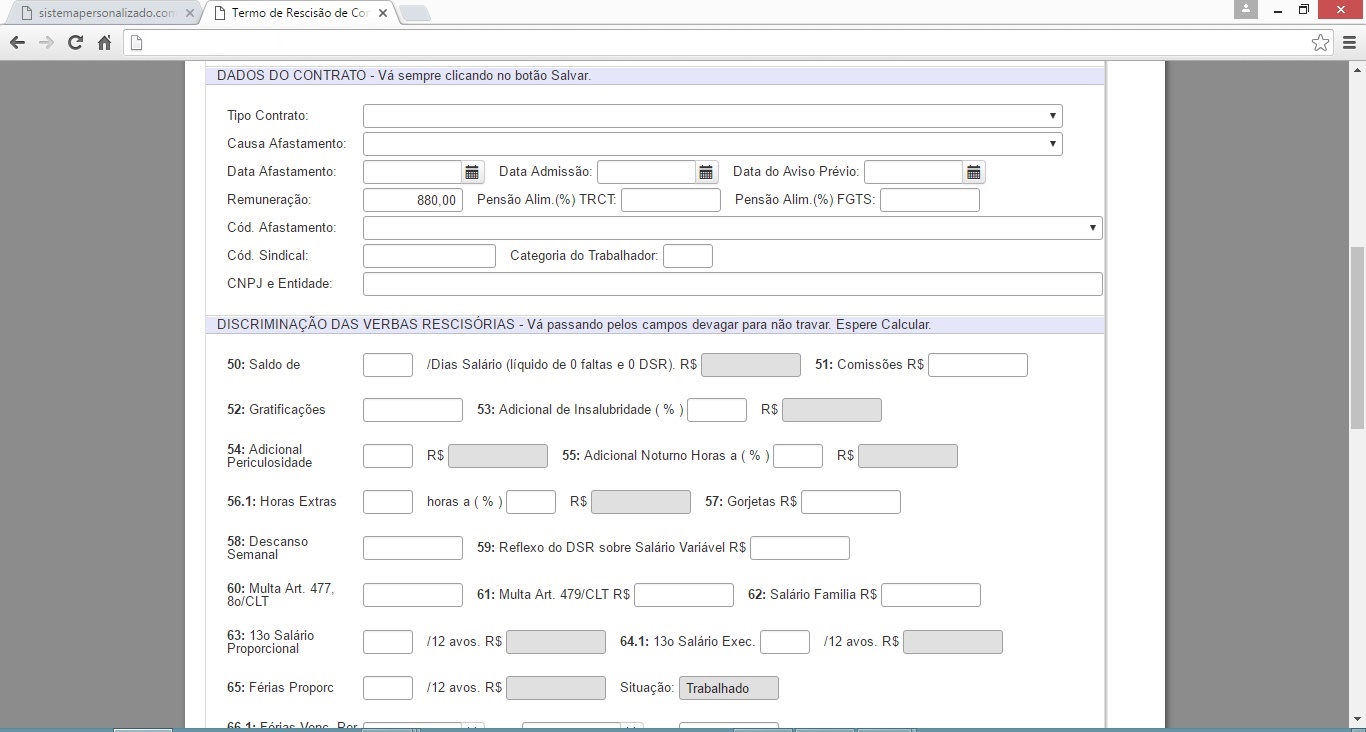Click the Remuneração field showing 880,00
The width and height of the screenshot is (1366, 732).
(412, 200)
